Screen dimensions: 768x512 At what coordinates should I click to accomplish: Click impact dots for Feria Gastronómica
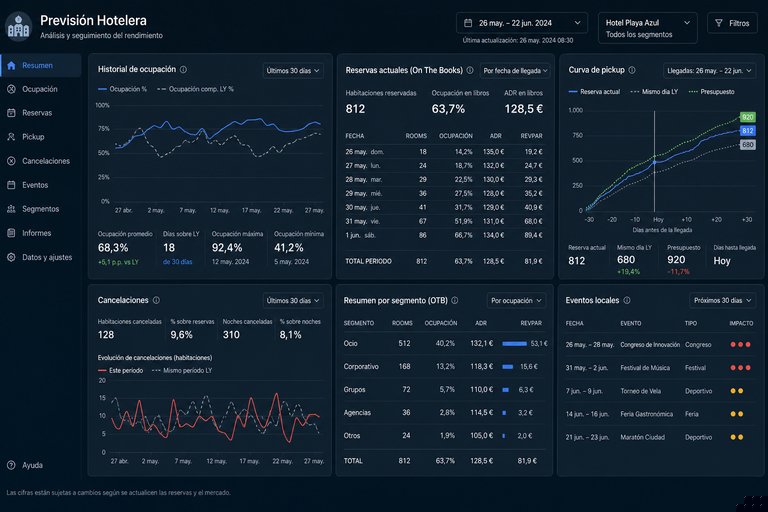pos(737,414)
